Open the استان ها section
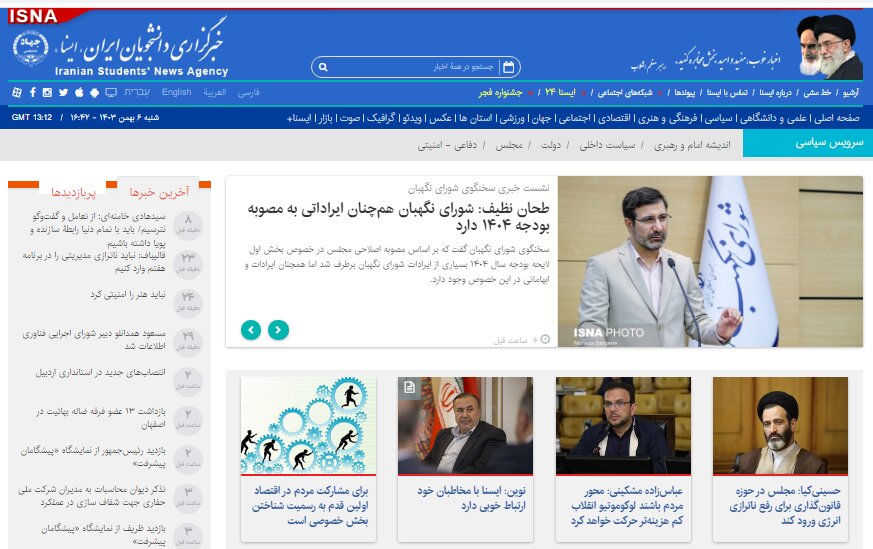Image resolution: width=873 pixels, height=549 pixels. pyautogui.click(x=475, y=118)
